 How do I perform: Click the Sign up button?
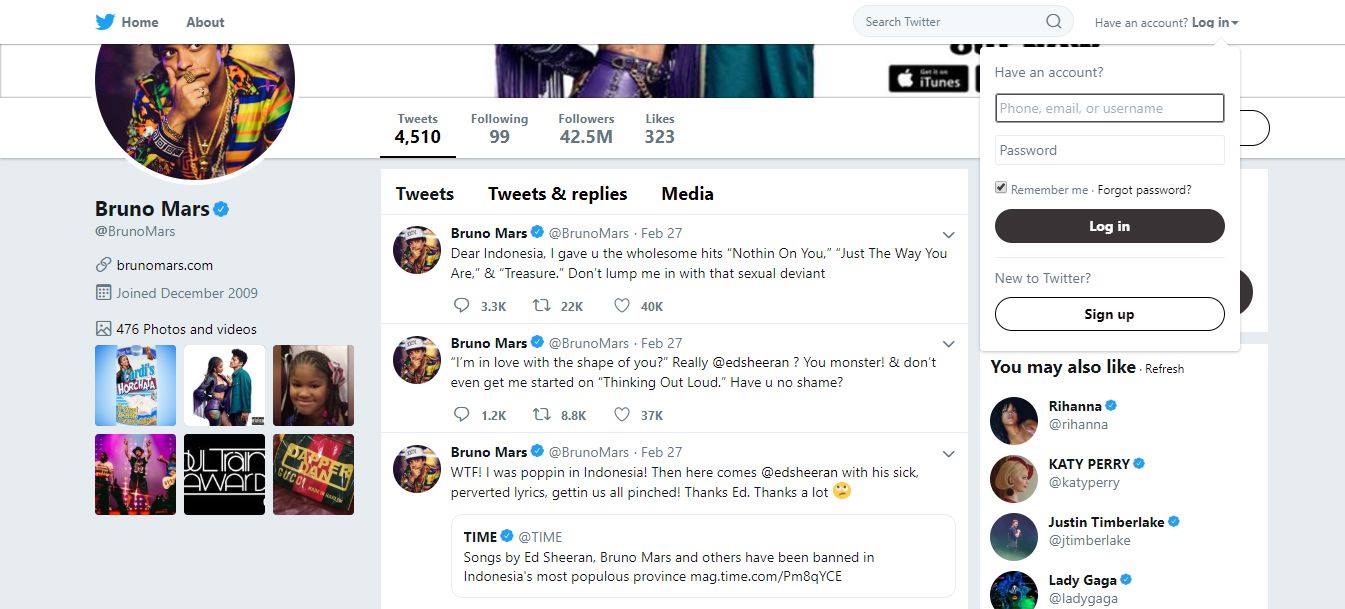tap(1110, 314)
